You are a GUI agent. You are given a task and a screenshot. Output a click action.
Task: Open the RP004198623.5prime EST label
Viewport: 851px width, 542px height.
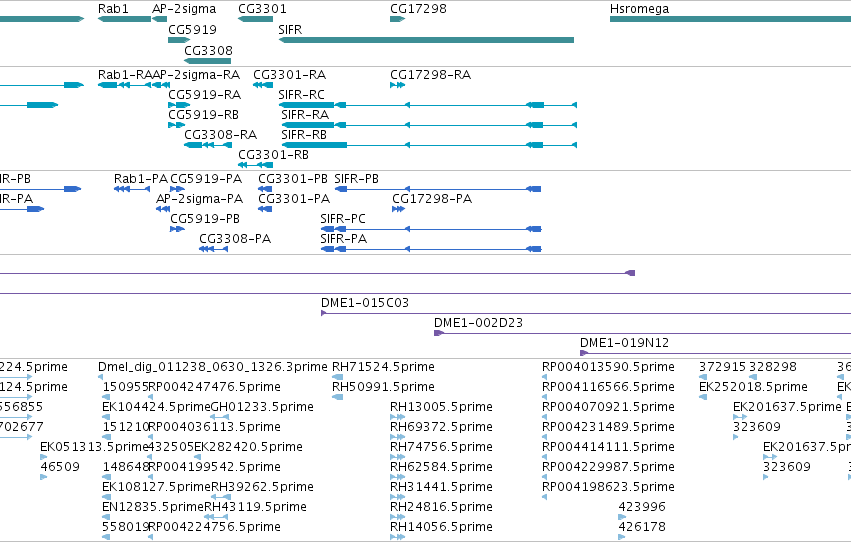pos(608,488)
